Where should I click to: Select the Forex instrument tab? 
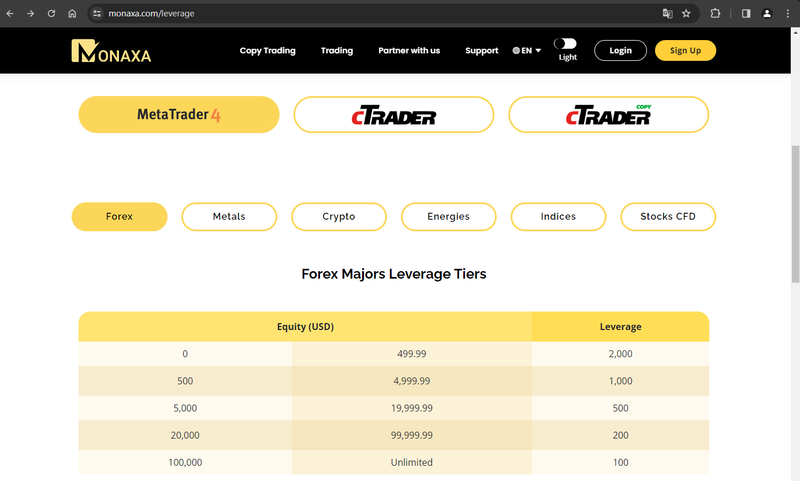point(119,217)
